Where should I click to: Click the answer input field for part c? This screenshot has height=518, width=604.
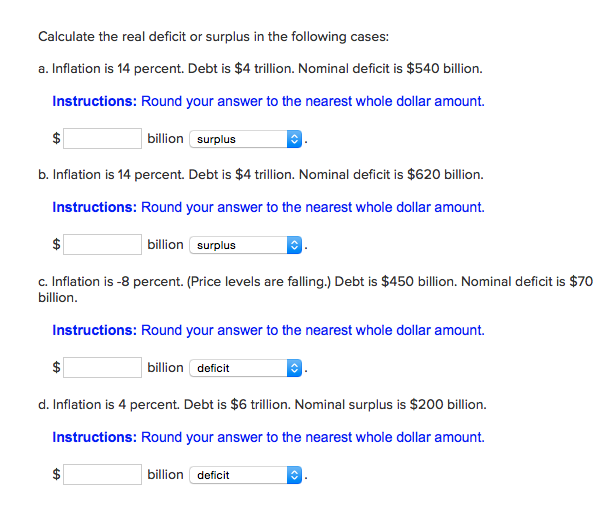(103, 367)
